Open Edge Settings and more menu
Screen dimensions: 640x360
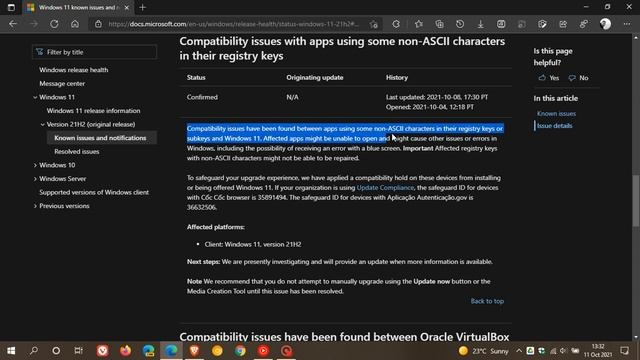tap(627, 24)
